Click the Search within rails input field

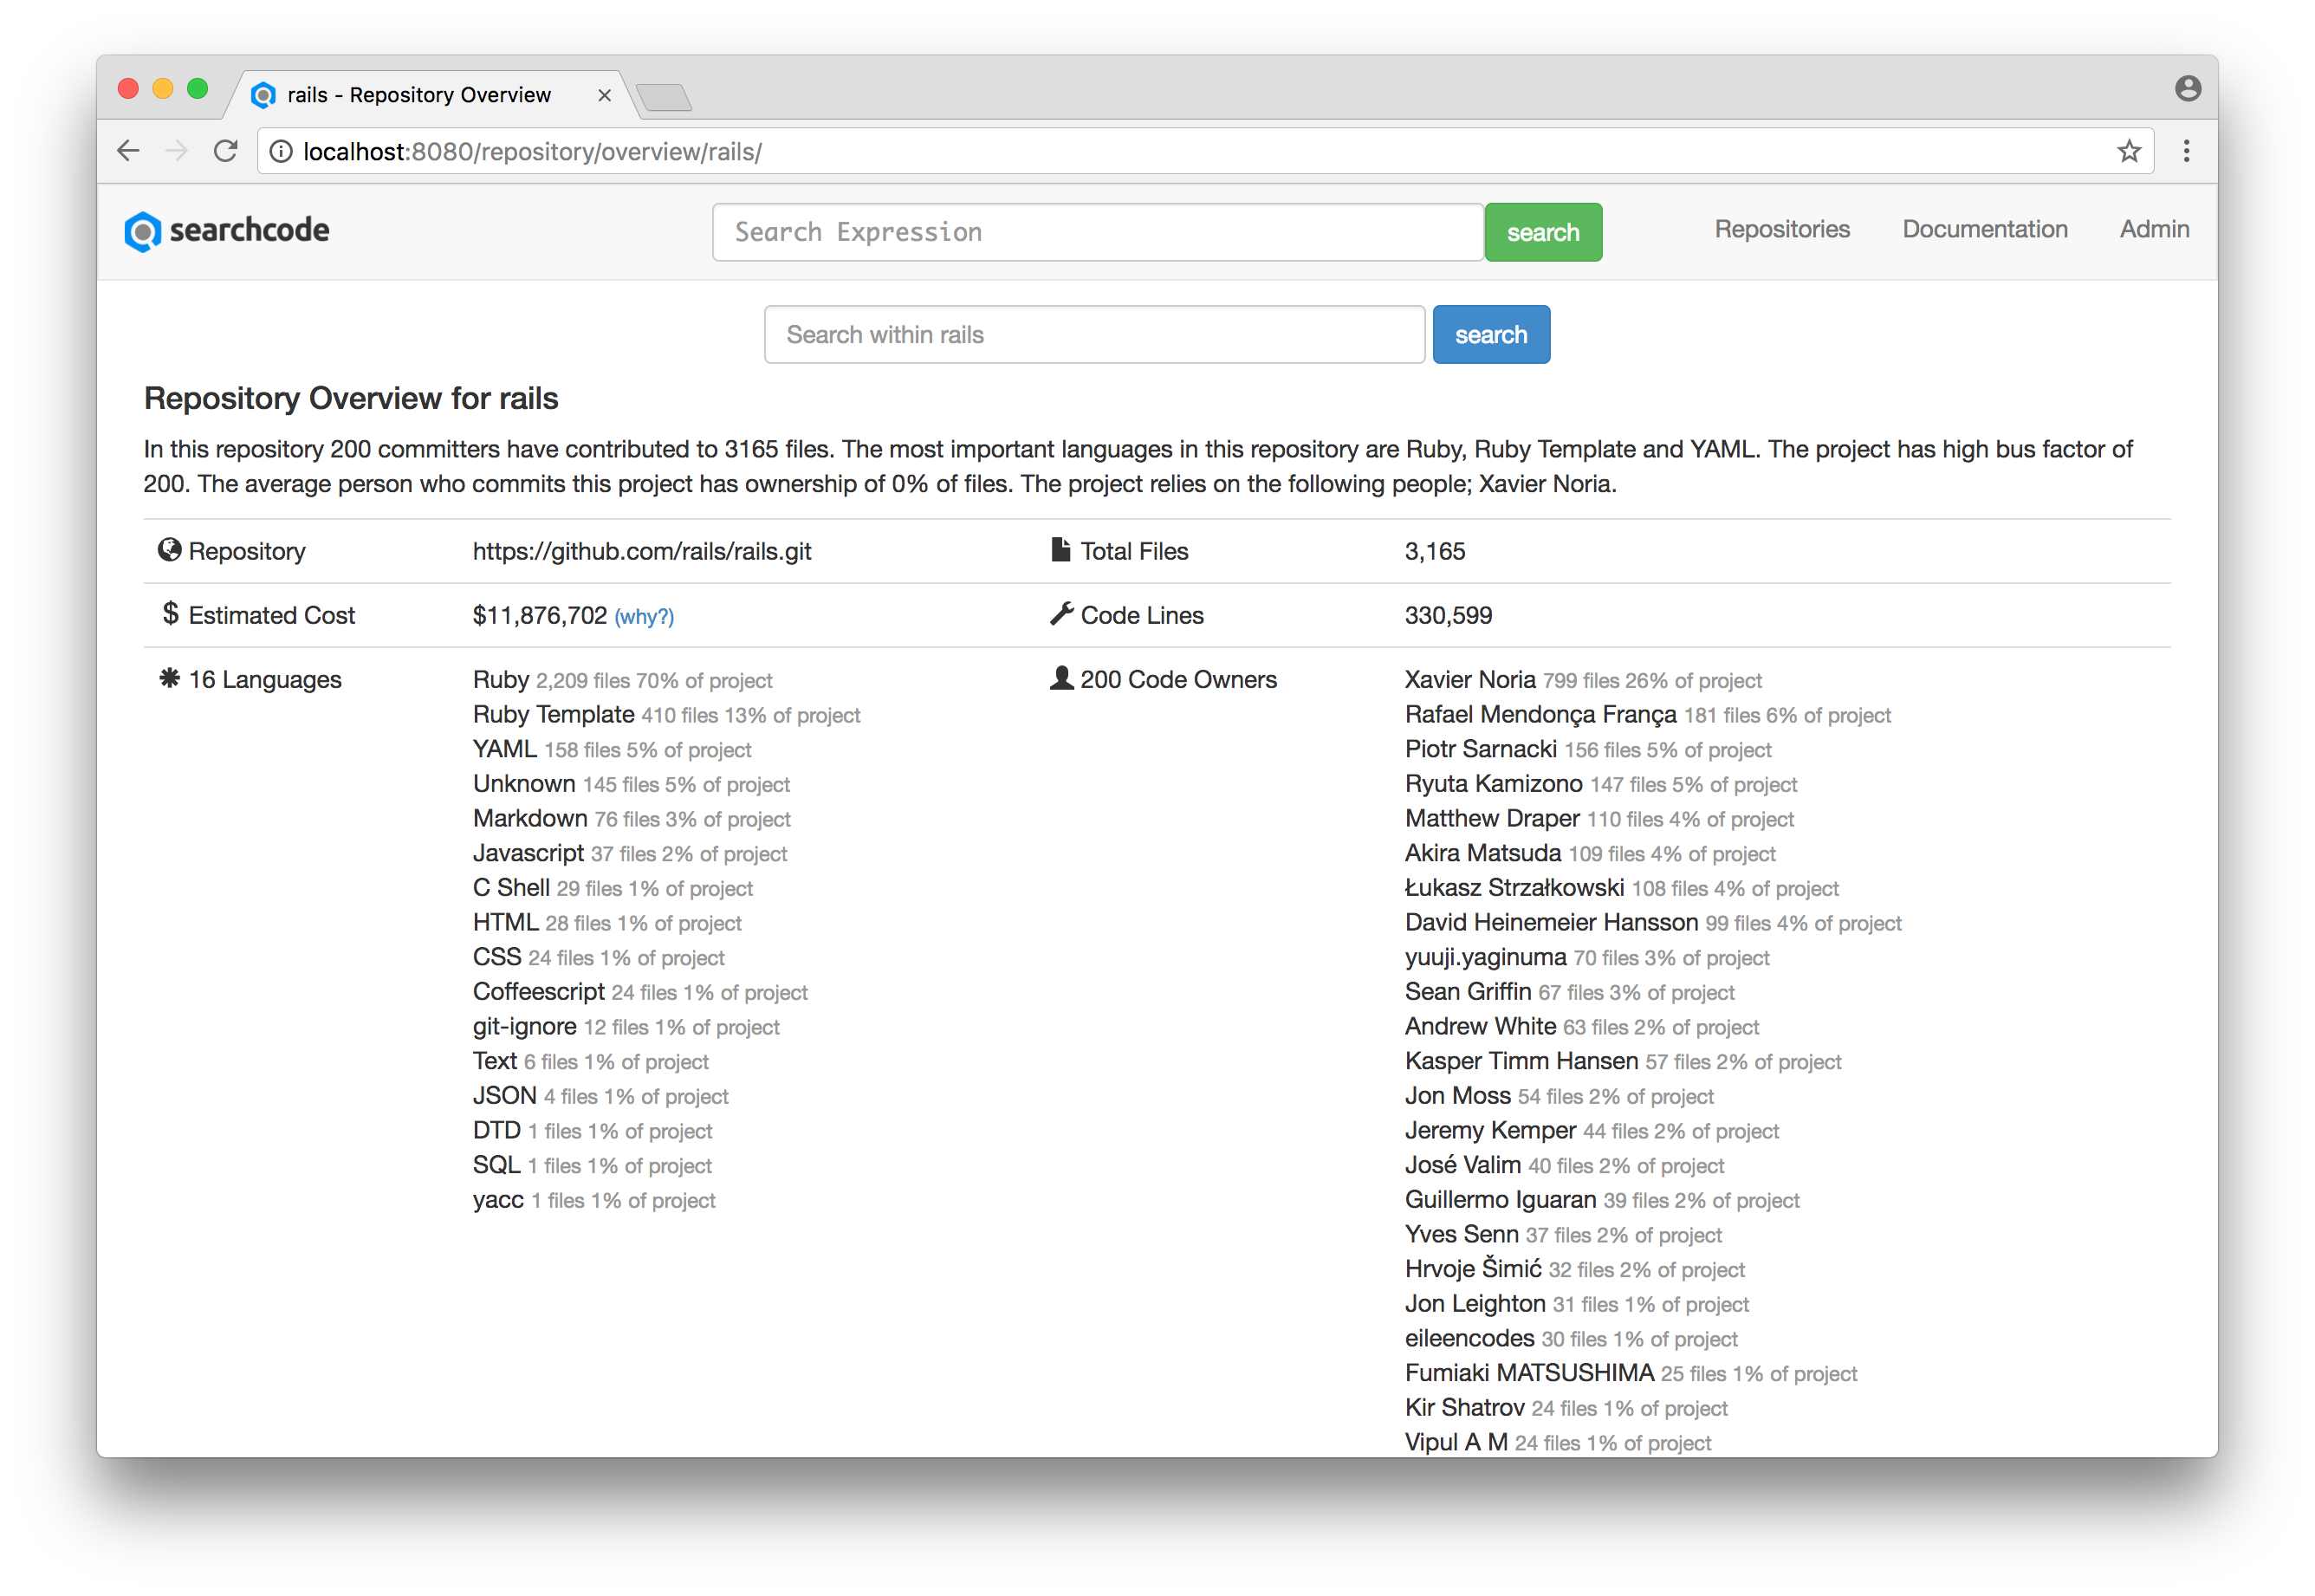[1094, 334]
